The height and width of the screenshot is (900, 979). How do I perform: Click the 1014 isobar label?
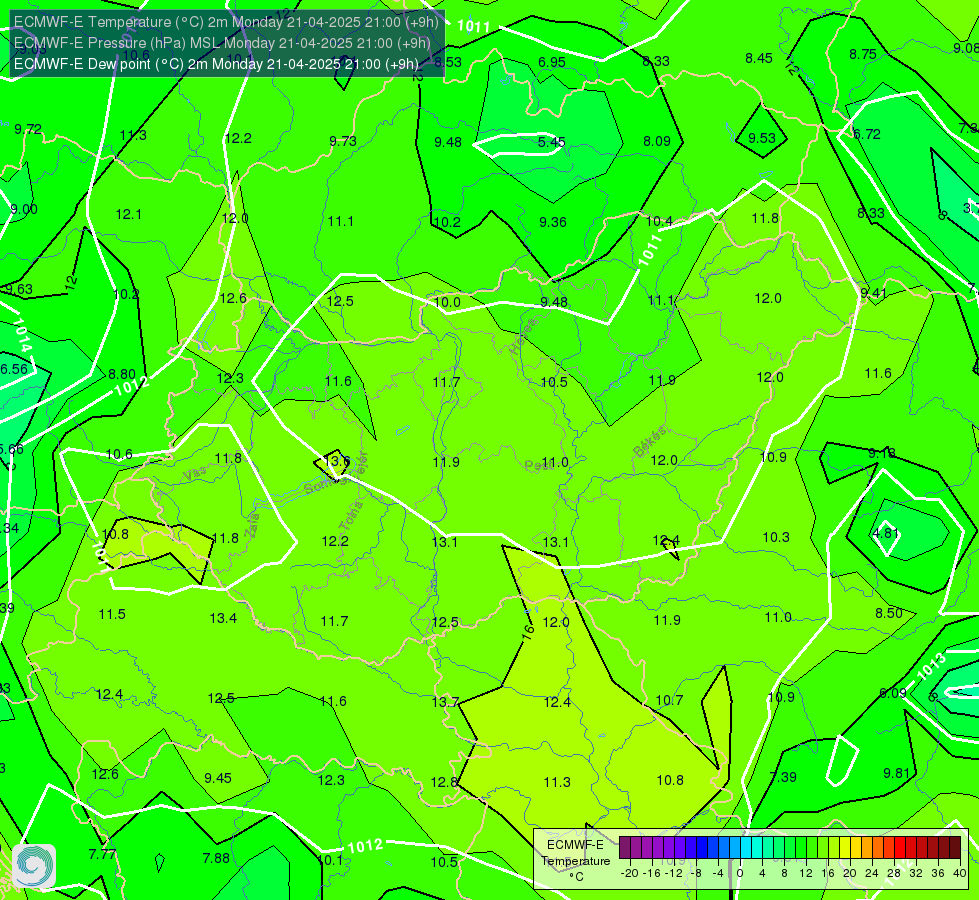[x=21, y=335]
